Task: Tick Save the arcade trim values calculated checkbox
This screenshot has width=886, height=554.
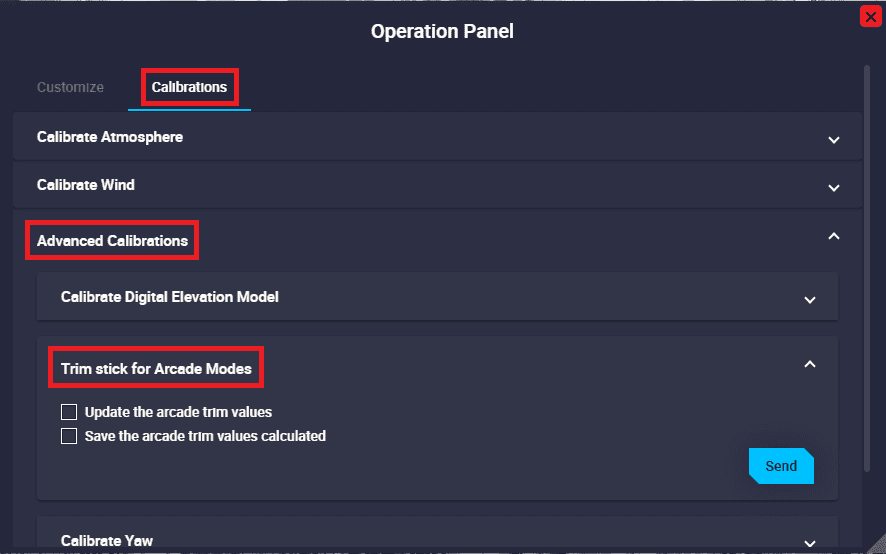Action: 69,436
